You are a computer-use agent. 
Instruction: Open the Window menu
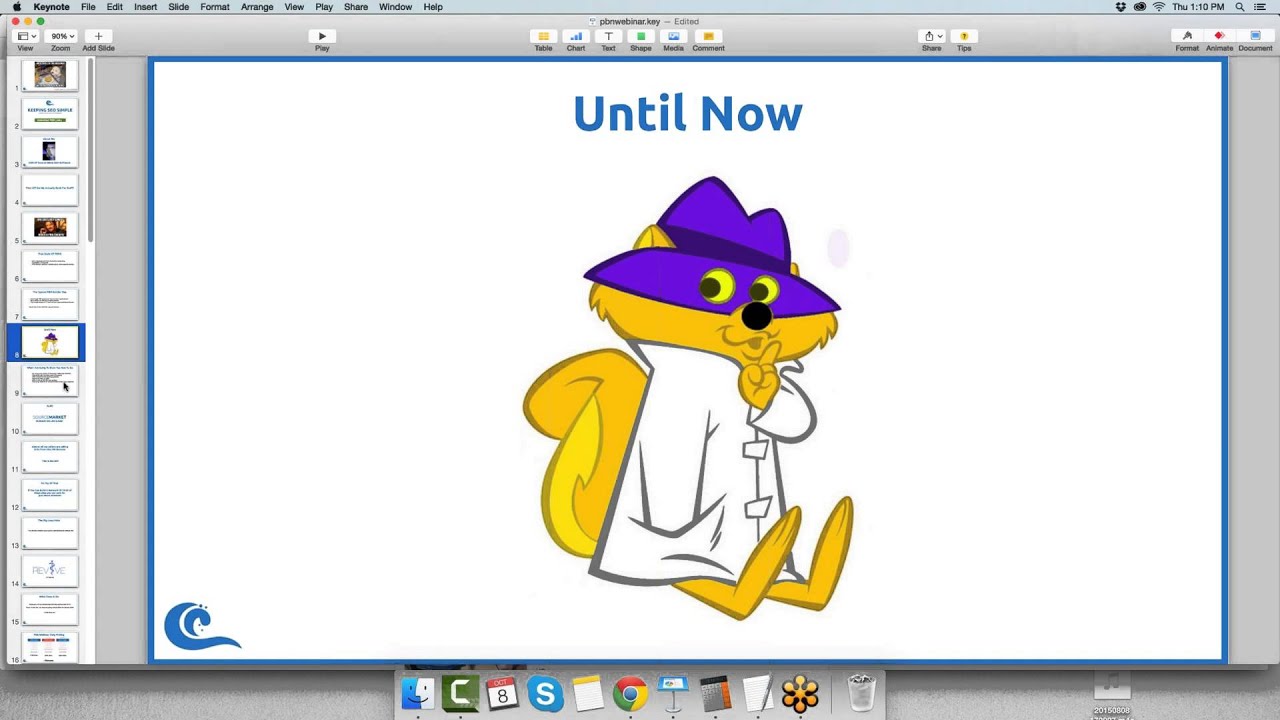tap(396, 7)
